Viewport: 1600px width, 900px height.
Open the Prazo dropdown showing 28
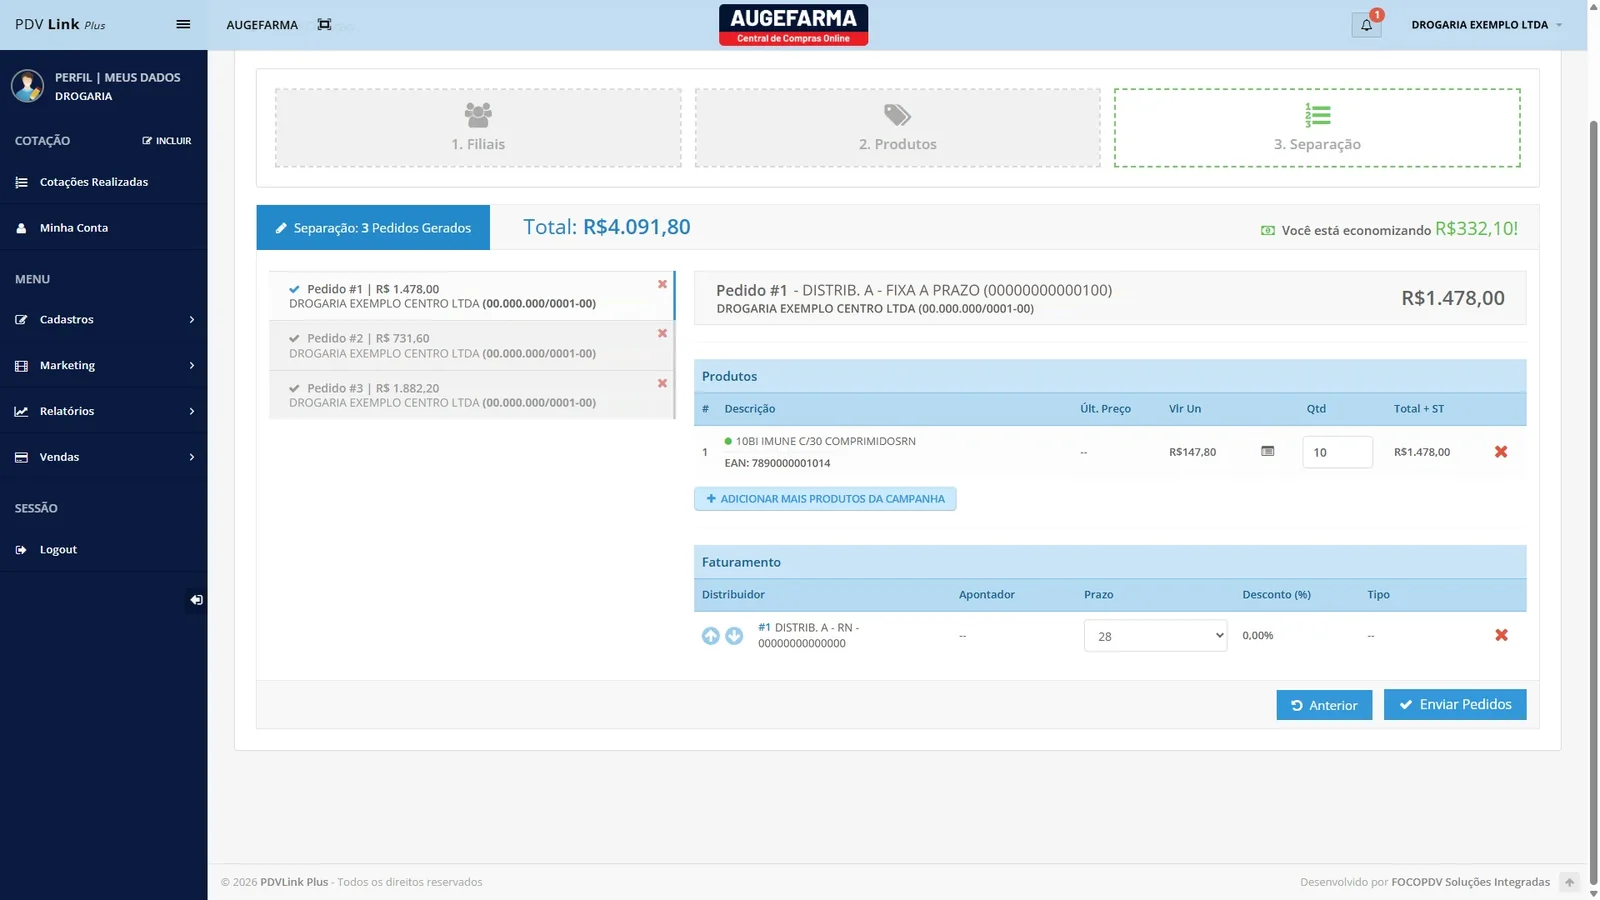pos(1155,636)
